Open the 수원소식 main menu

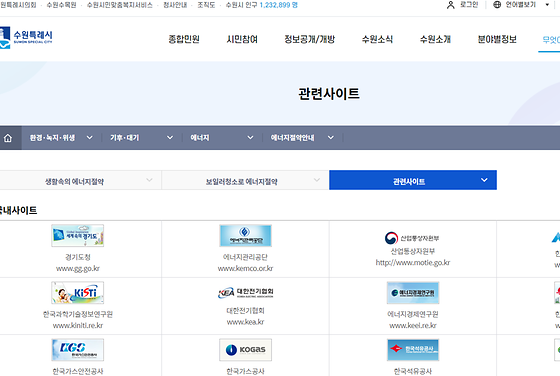[x=377, y=39]
